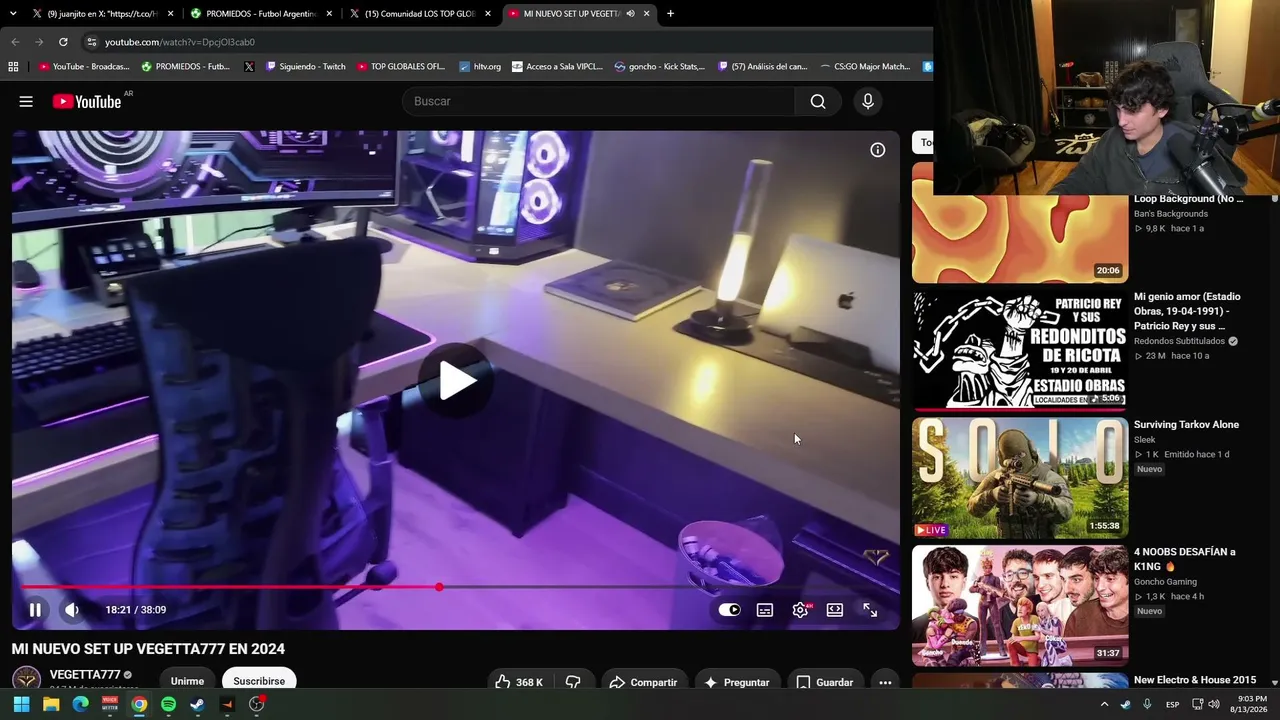Reload the current page
Viewport: 1280px width, 720px height.
[63, 42]
